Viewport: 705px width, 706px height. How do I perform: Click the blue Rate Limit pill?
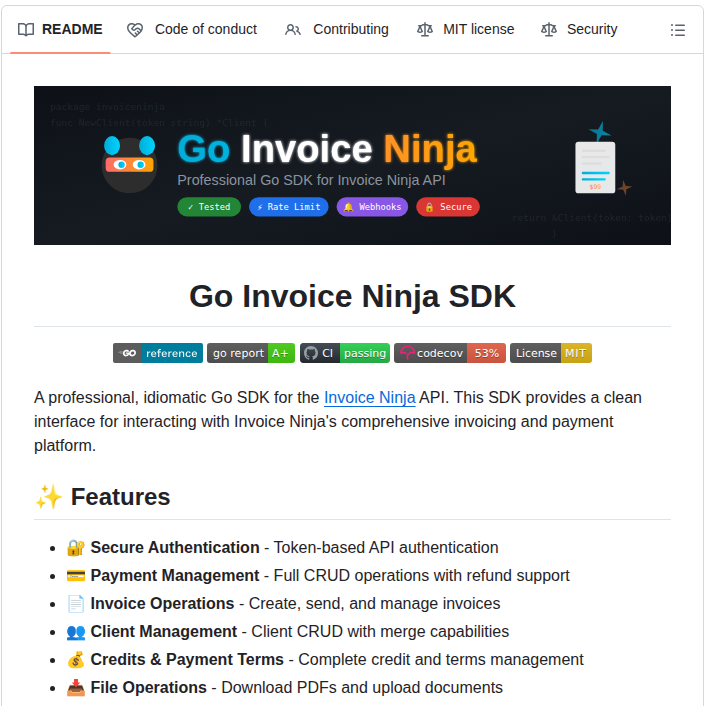(289, 207)
